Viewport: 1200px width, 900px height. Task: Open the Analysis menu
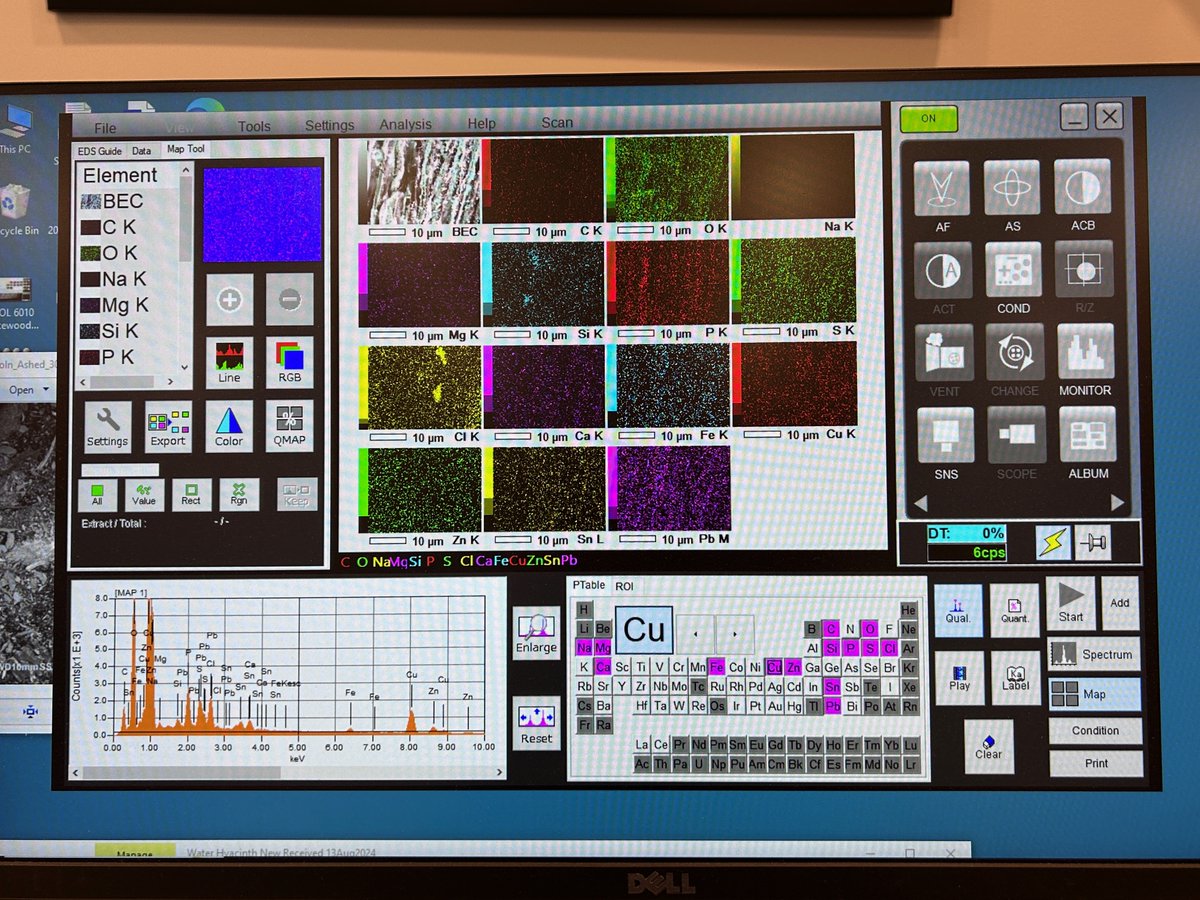[x=406, y=124]
